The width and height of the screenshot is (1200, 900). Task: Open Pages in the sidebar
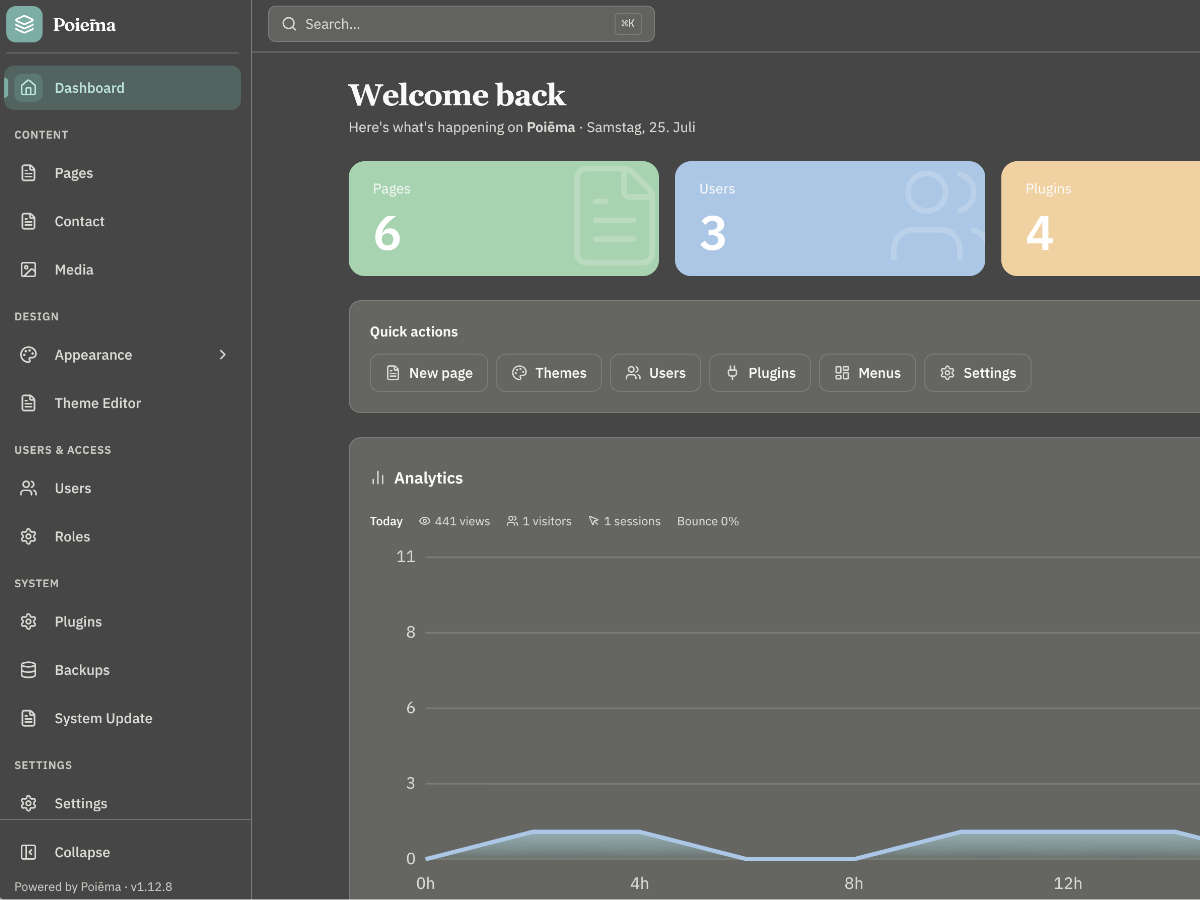pos(122,173)
